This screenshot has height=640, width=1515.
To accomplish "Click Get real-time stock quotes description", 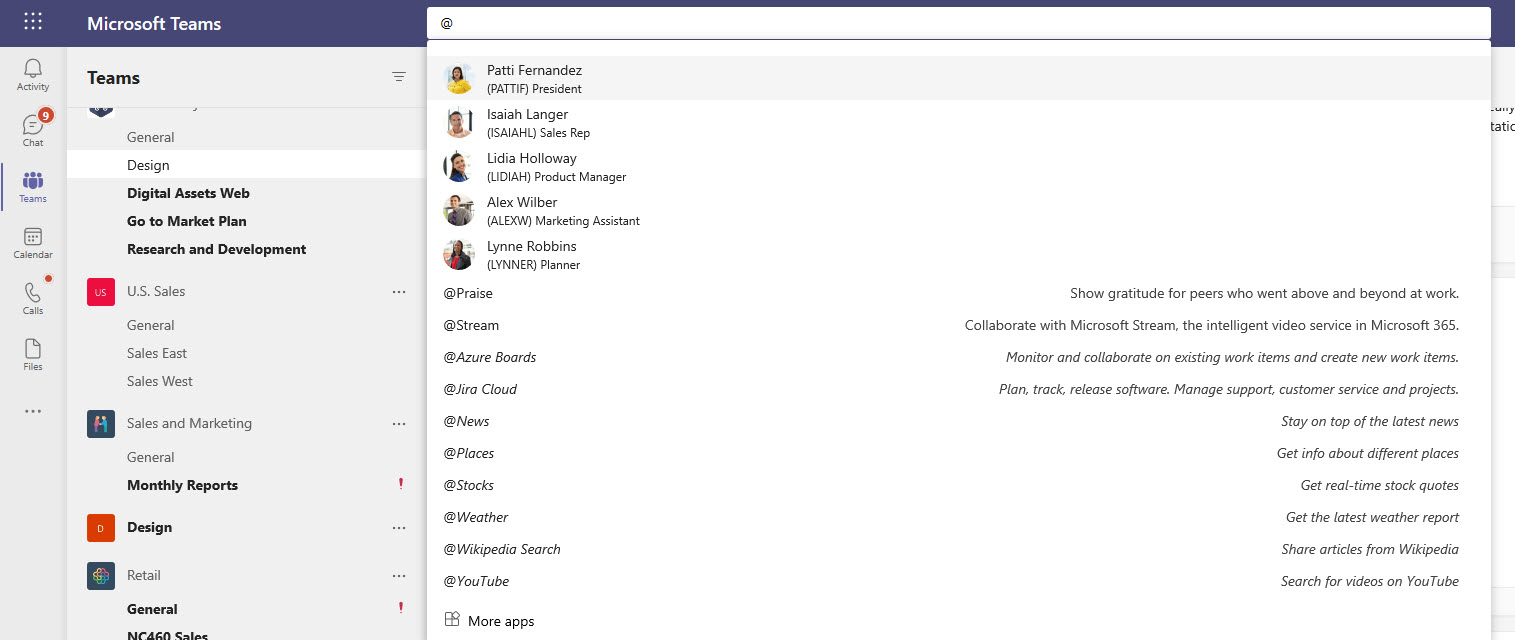I will point(1380,485).
